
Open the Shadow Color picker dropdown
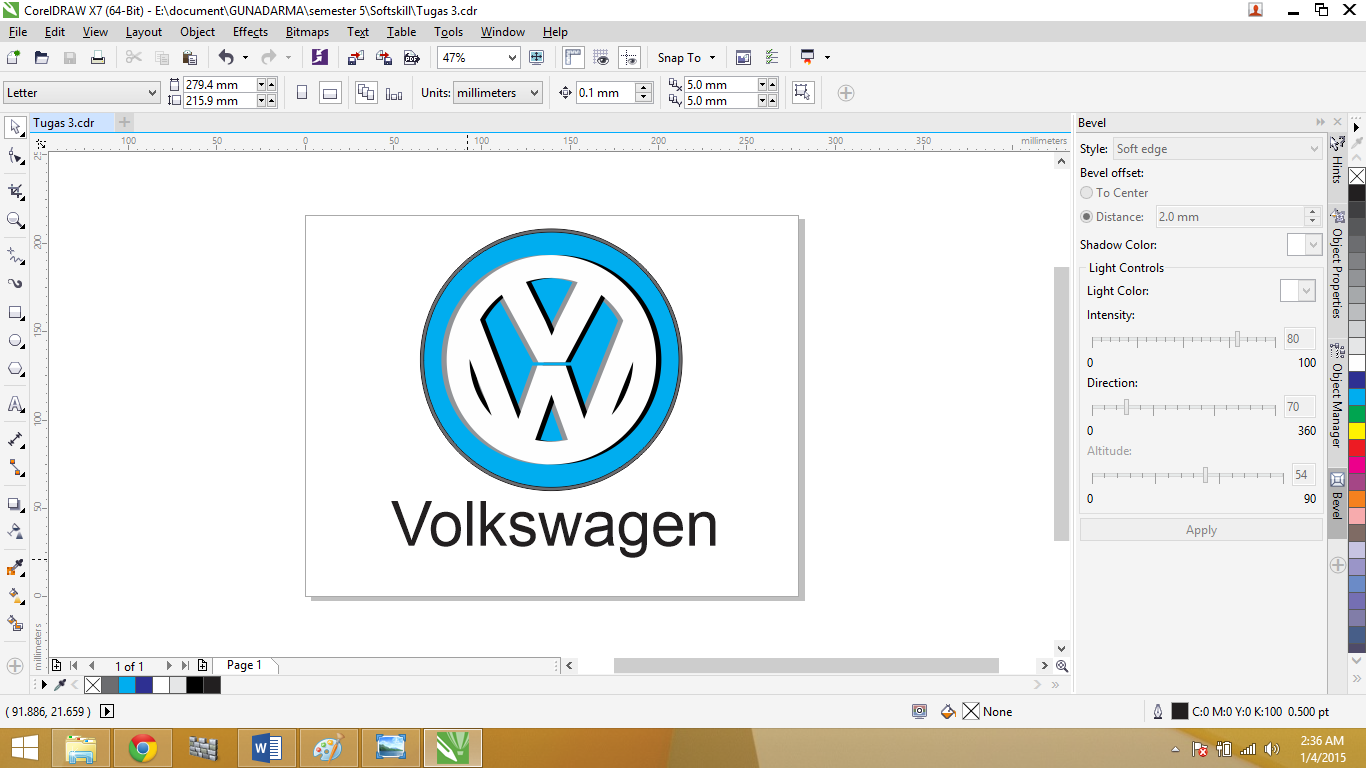point(1304,245)
